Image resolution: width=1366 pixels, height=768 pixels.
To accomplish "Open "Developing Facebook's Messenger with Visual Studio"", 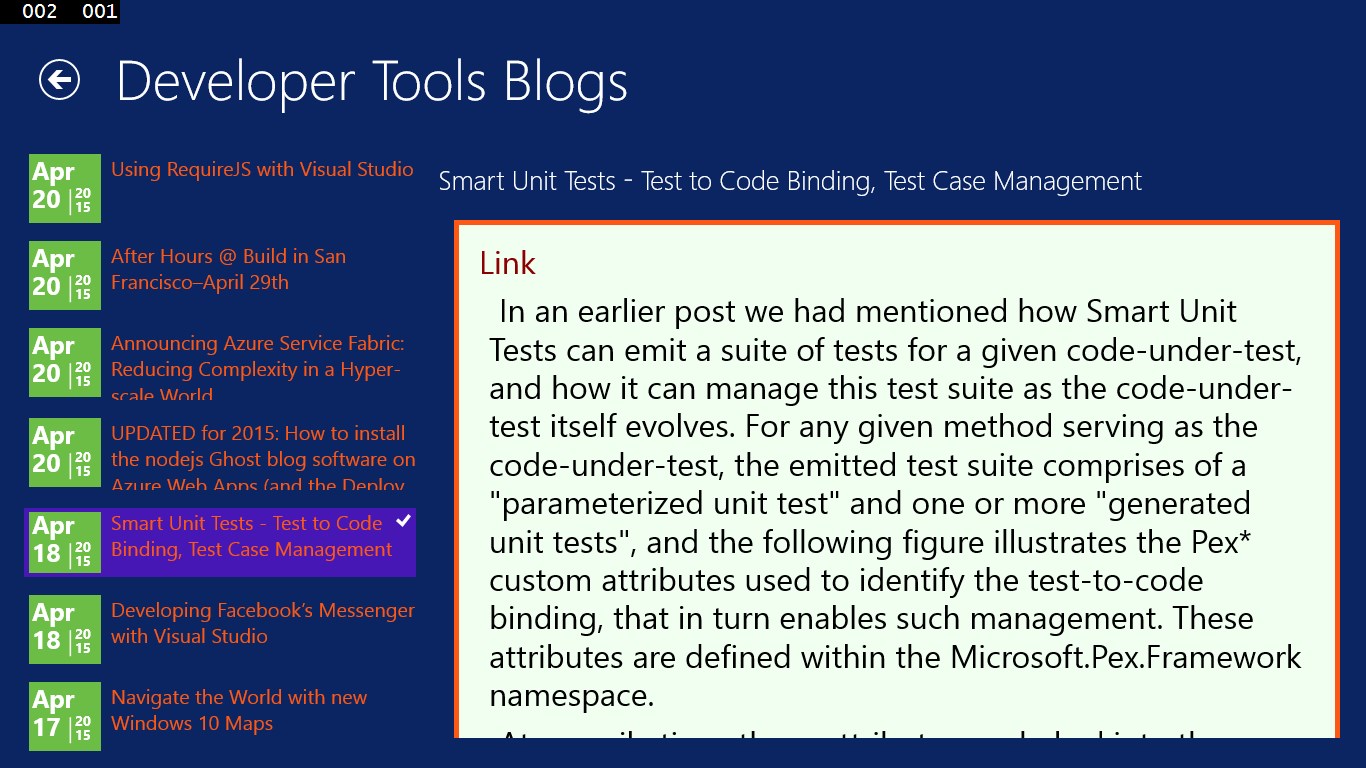I will coord(262,622).
